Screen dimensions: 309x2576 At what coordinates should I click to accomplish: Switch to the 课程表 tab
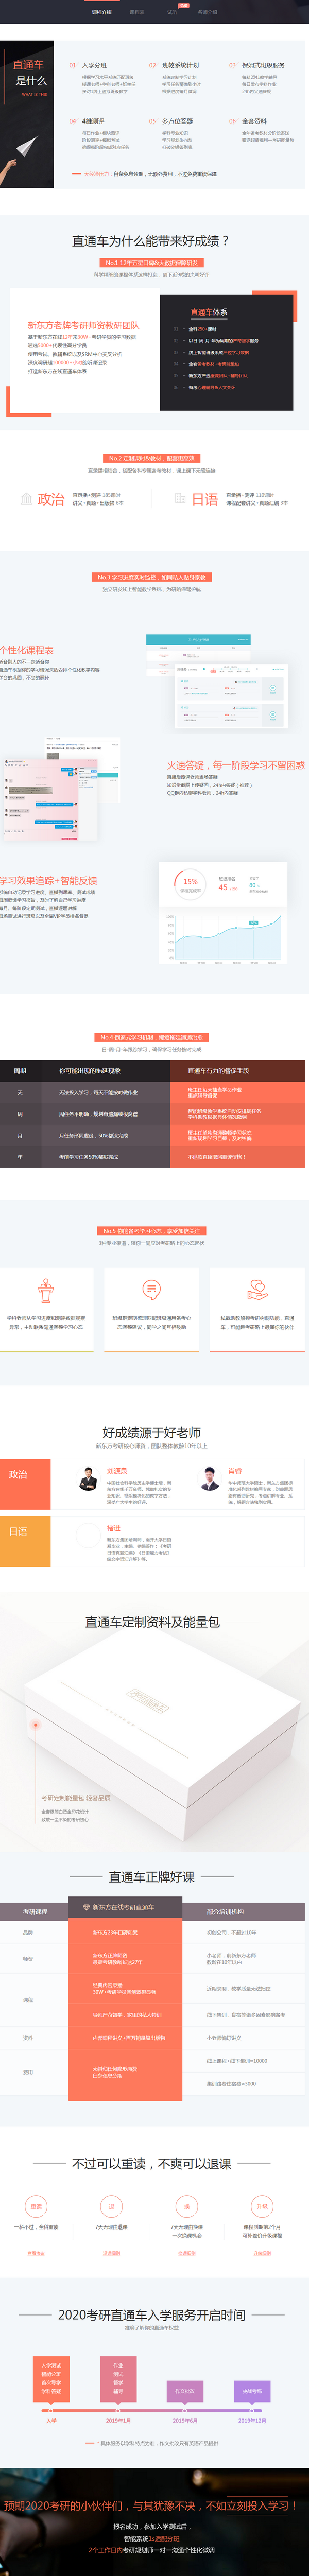pos(137,12)
